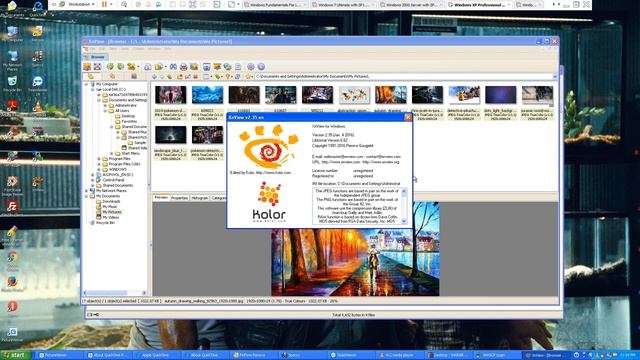Click the XnView eye logo in About dialog
Viewport: 640px width, 360px height.
tap(268, 147)
